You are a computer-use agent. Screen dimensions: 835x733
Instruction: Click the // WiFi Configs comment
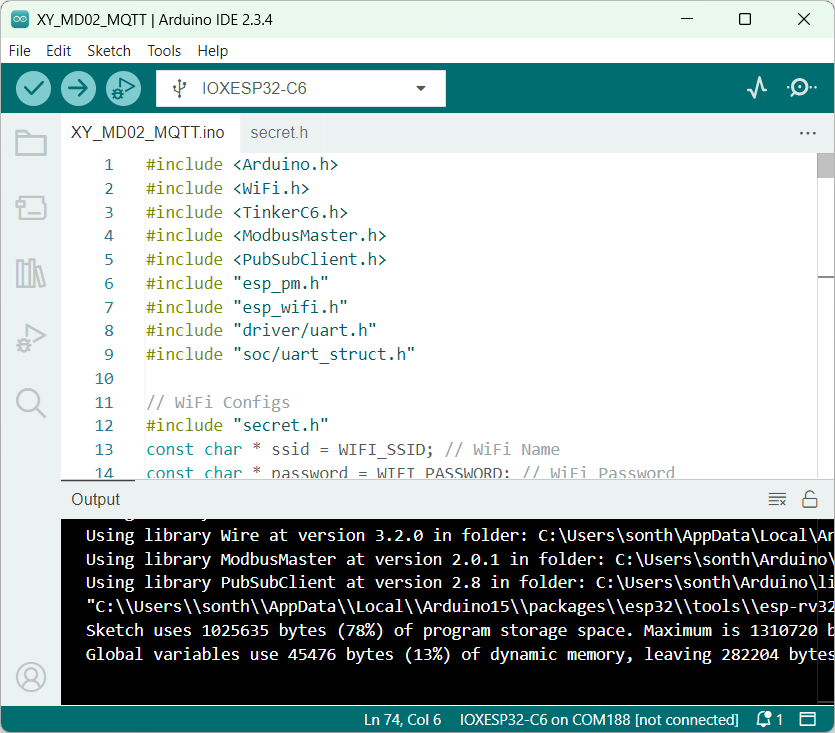click(x=218, y=402)
